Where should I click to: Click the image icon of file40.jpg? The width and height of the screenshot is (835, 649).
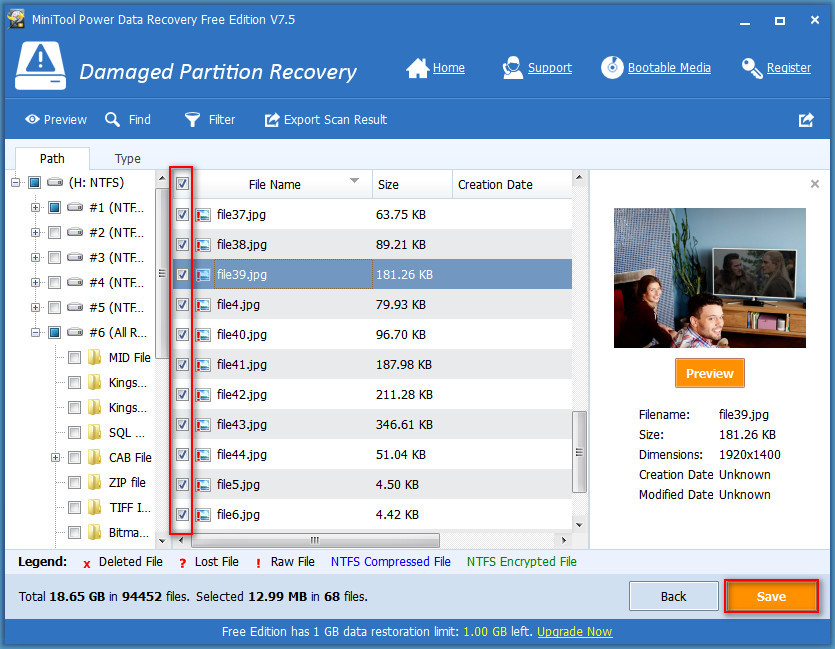[203, 335]
